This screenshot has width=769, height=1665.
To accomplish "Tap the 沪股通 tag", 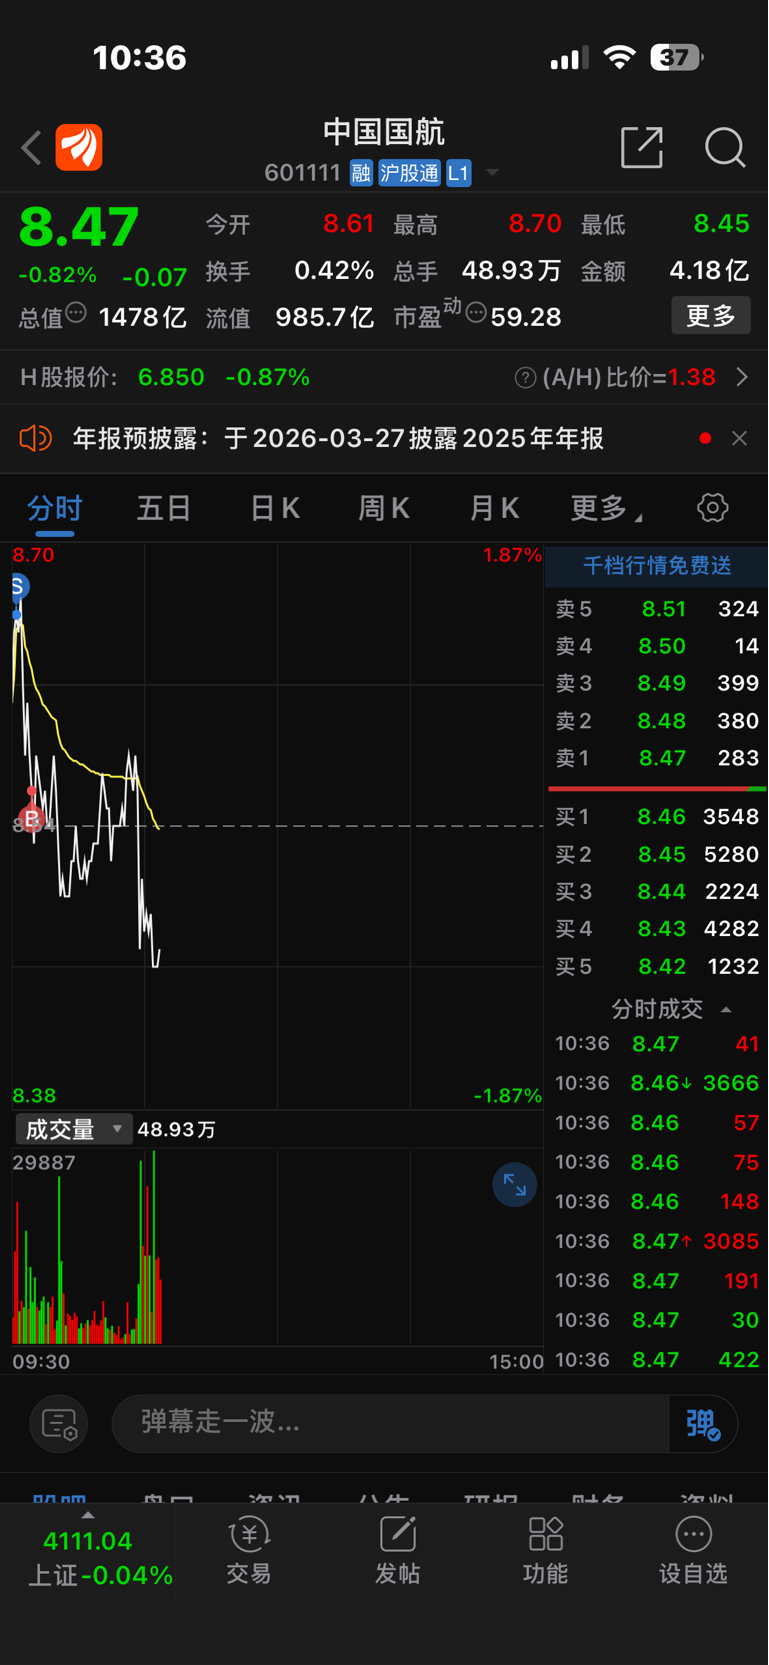I will click(409, 173).
